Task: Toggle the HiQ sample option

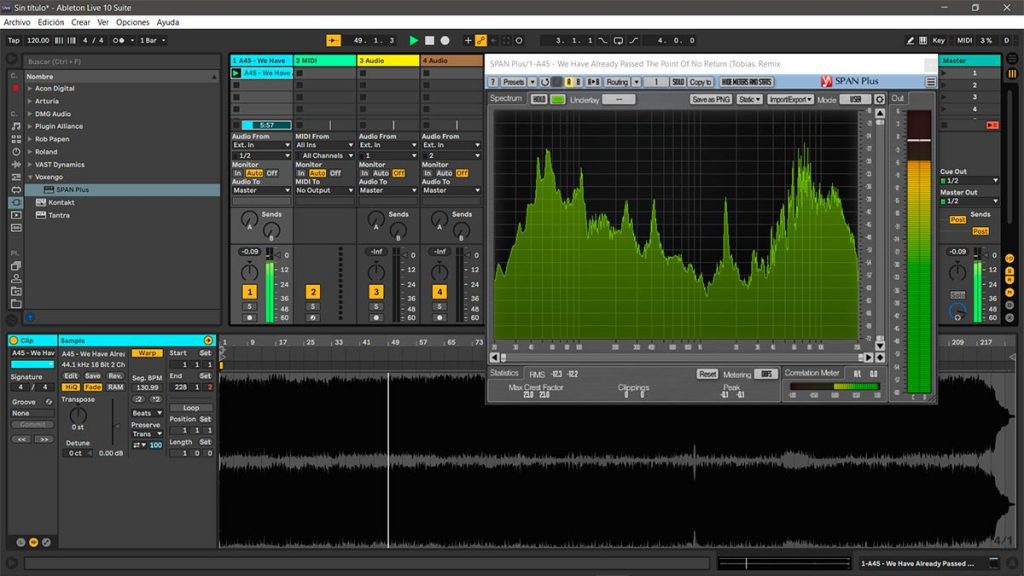Action: coord(70,387)
